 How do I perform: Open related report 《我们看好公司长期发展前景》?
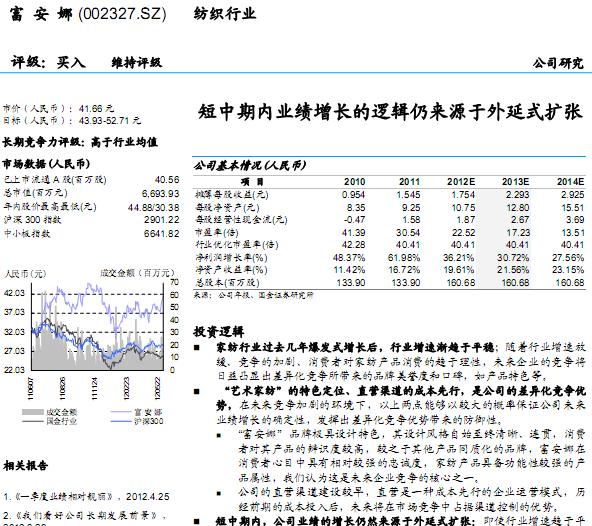[x=85, y=515]
